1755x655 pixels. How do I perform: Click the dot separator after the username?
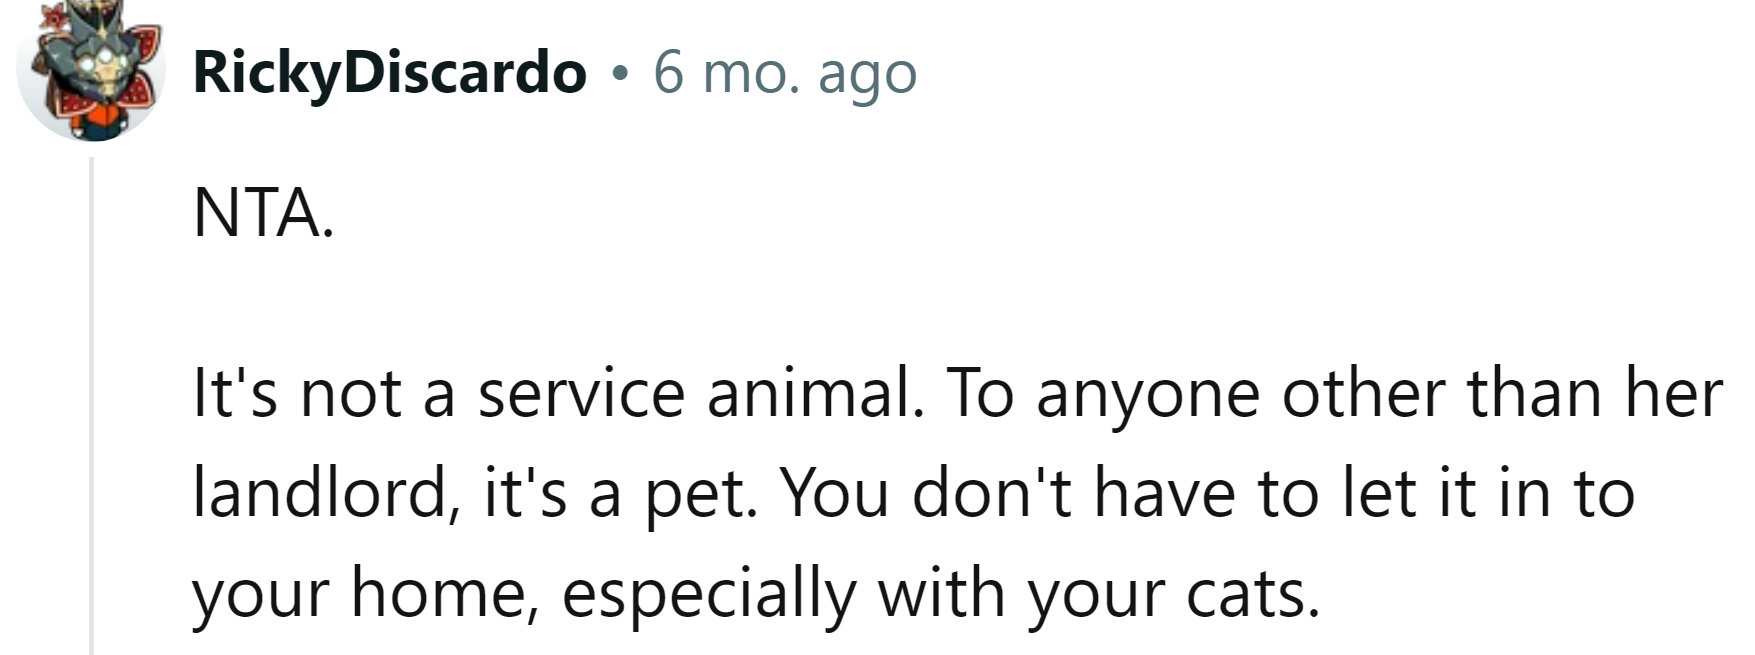(x=621, y=74)
